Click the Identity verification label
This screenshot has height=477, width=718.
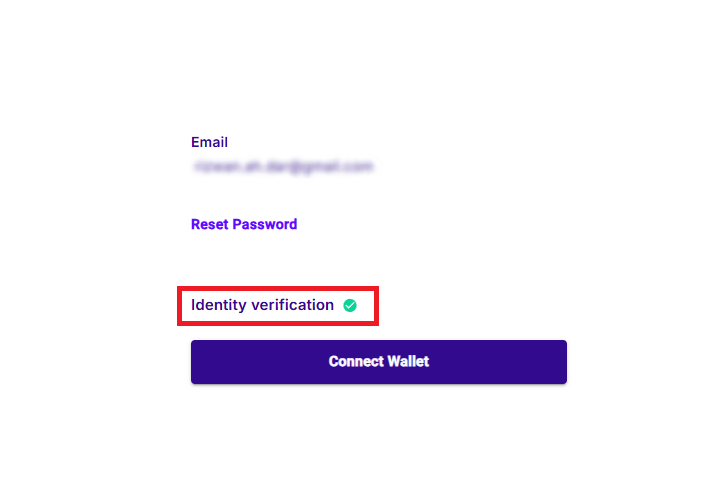pyautogui.click(x=262, y=305)
